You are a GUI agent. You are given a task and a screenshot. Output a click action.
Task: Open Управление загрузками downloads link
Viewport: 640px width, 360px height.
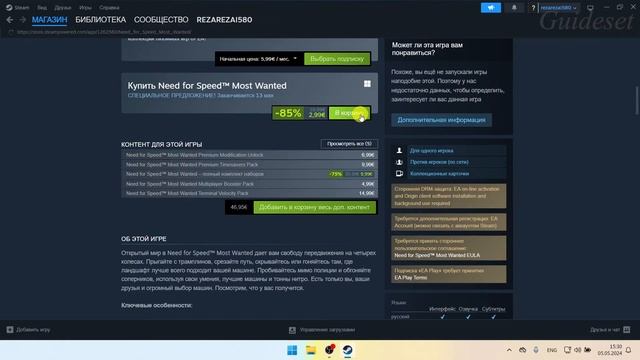point(327,330)
